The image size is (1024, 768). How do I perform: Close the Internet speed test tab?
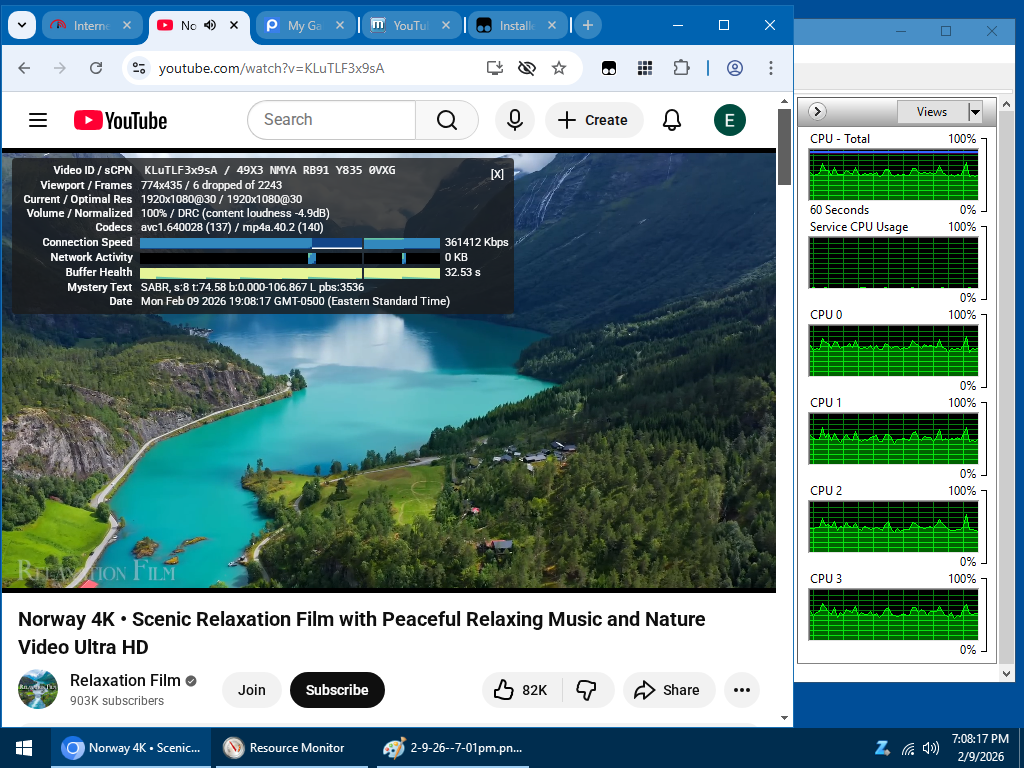[127, 25]
